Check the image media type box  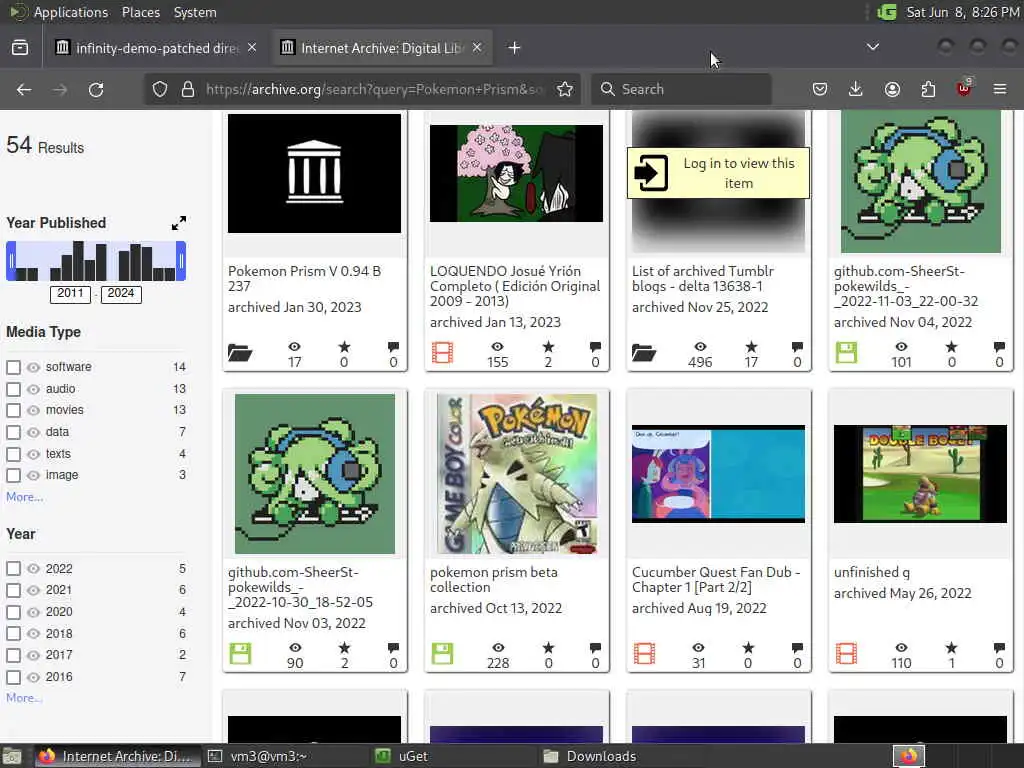(x=13, y=475)
